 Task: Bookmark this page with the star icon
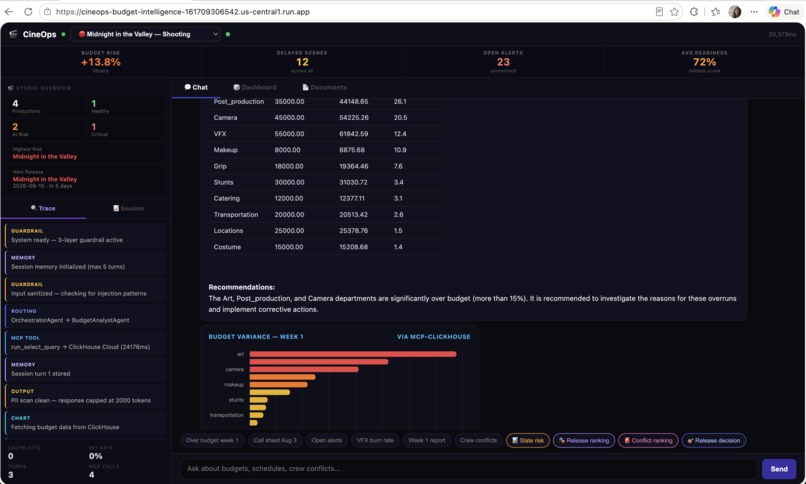(x=674, y=11)
